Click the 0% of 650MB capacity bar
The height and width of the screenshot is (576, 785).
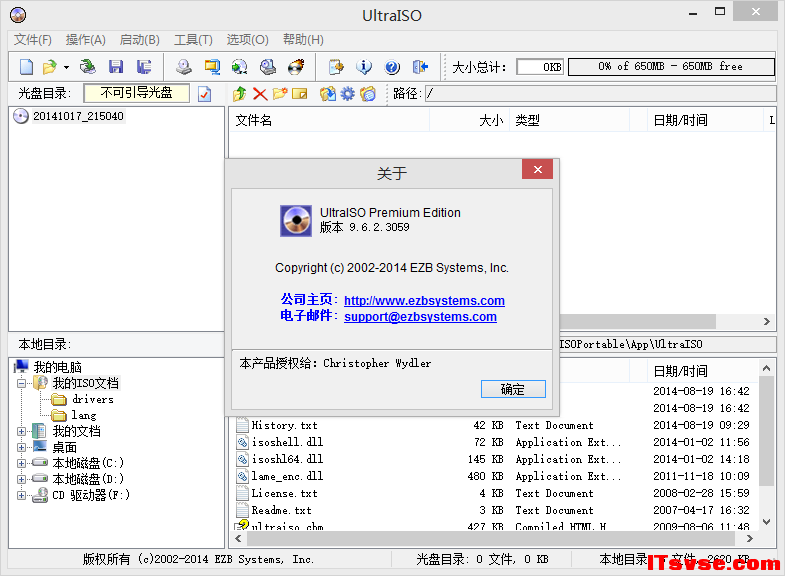coord(671,67)
